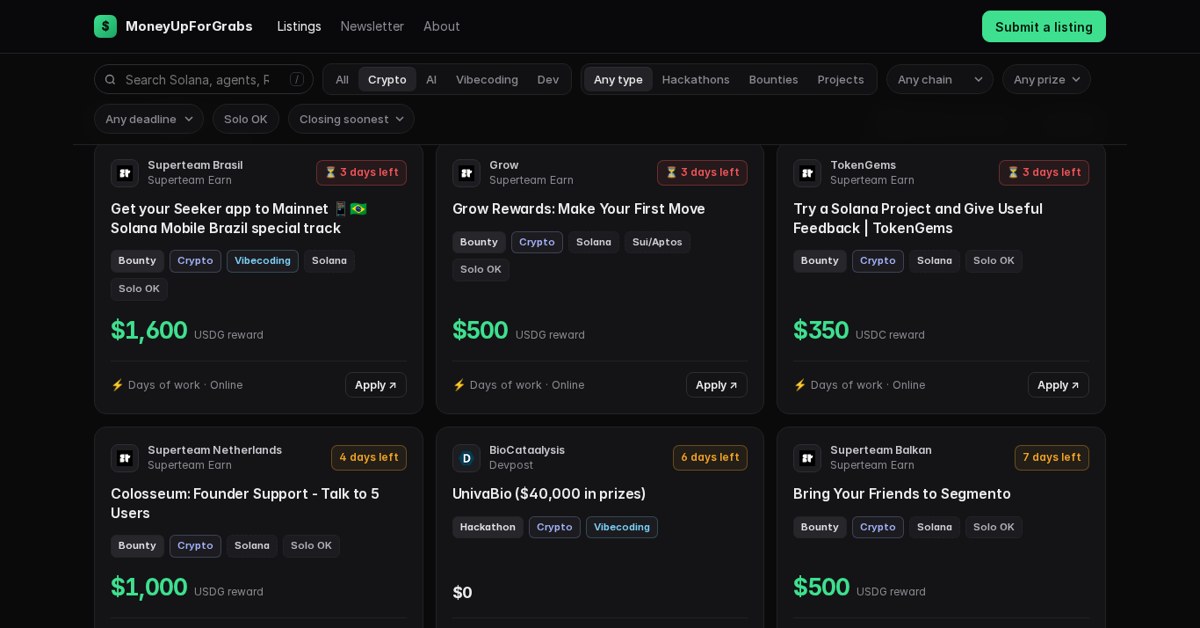Click the $1,600 reward amount
The height and width of the screenshot is (628, 1200).
point(149,330)
